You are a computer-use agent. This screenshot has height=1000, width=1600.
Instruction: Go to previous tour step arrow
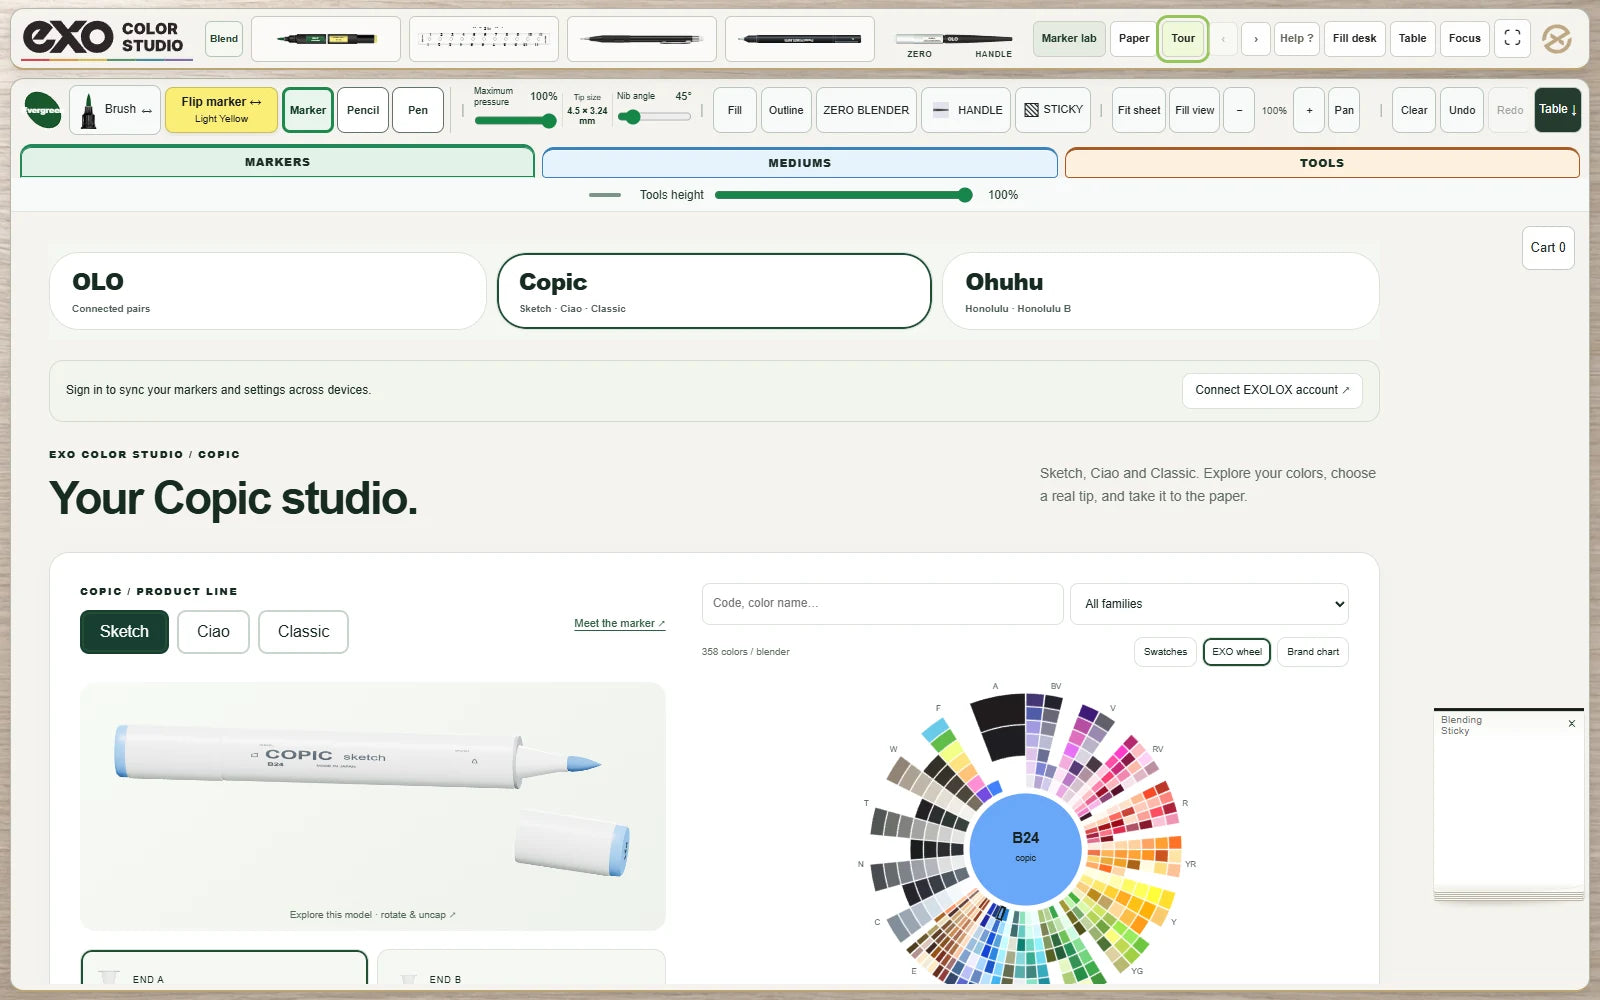point(1223,39)
